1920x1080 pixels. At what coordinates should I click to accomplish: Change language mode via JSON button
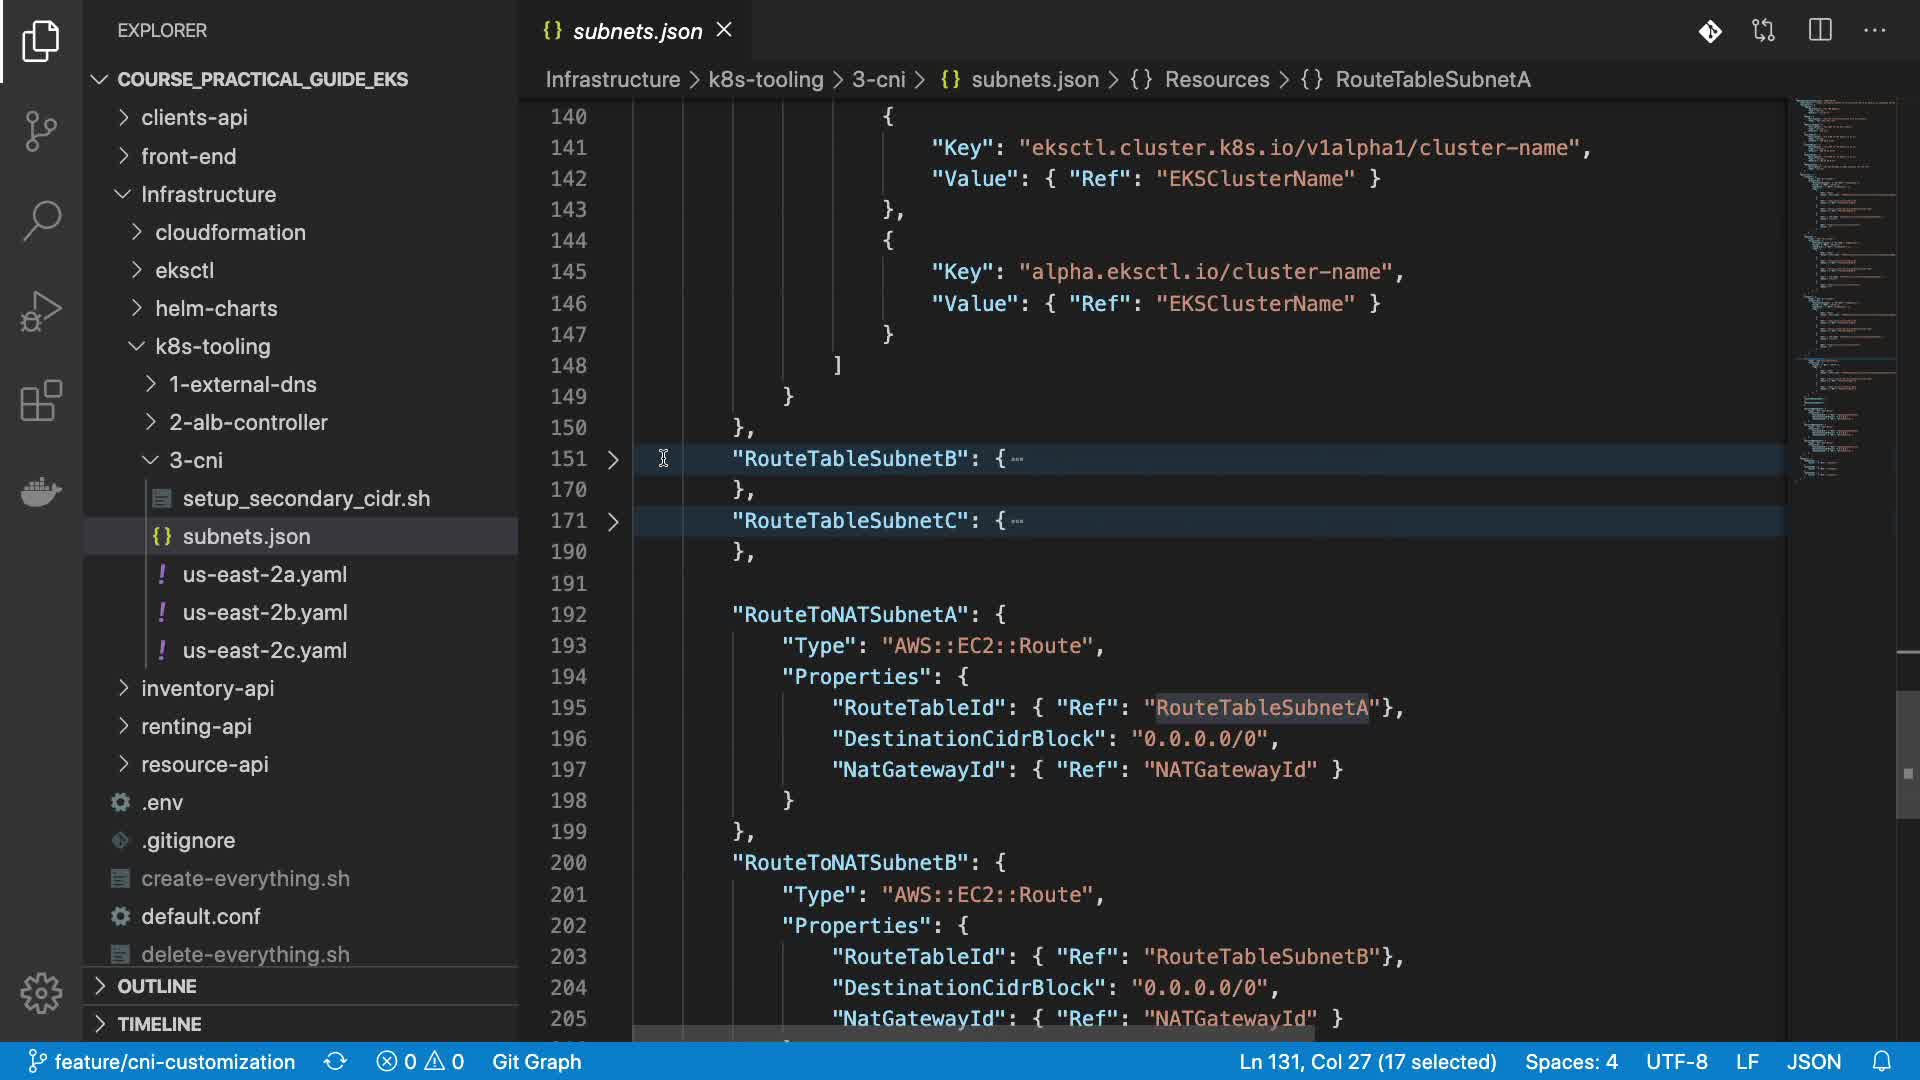click(1813, 1061)
